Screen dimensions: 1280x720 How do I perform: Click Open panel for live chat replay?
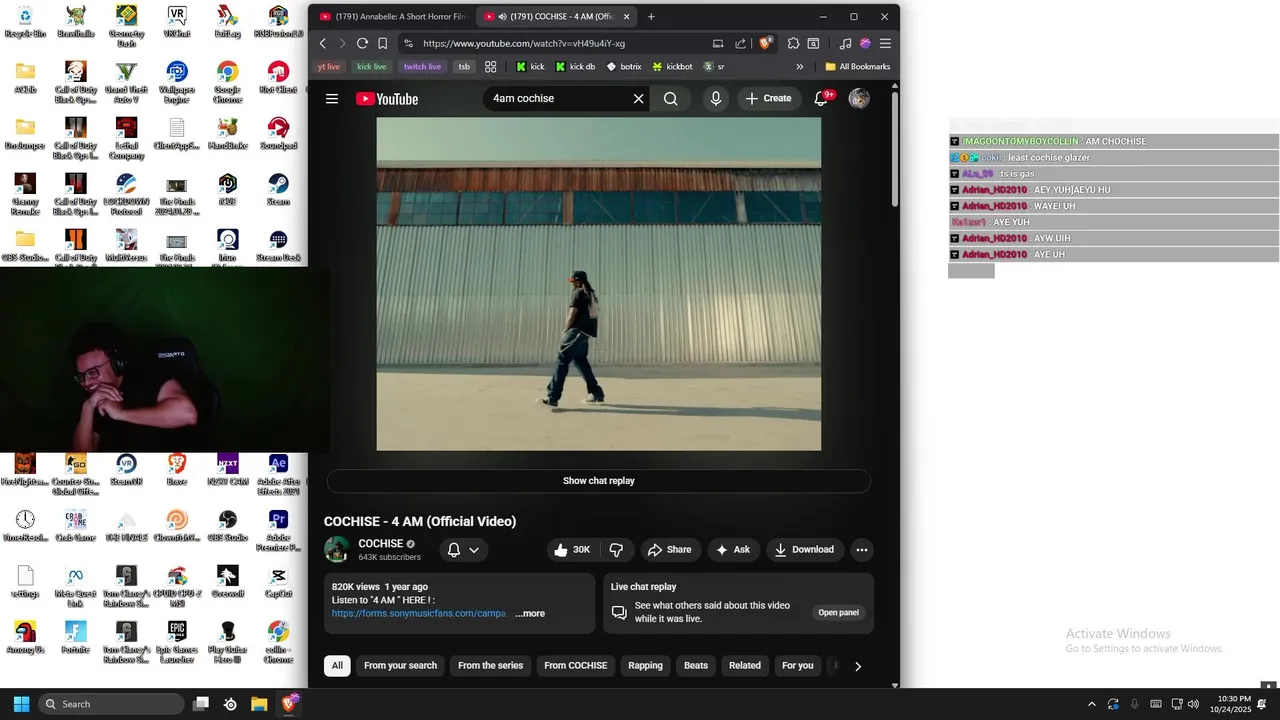pos(838,613)
